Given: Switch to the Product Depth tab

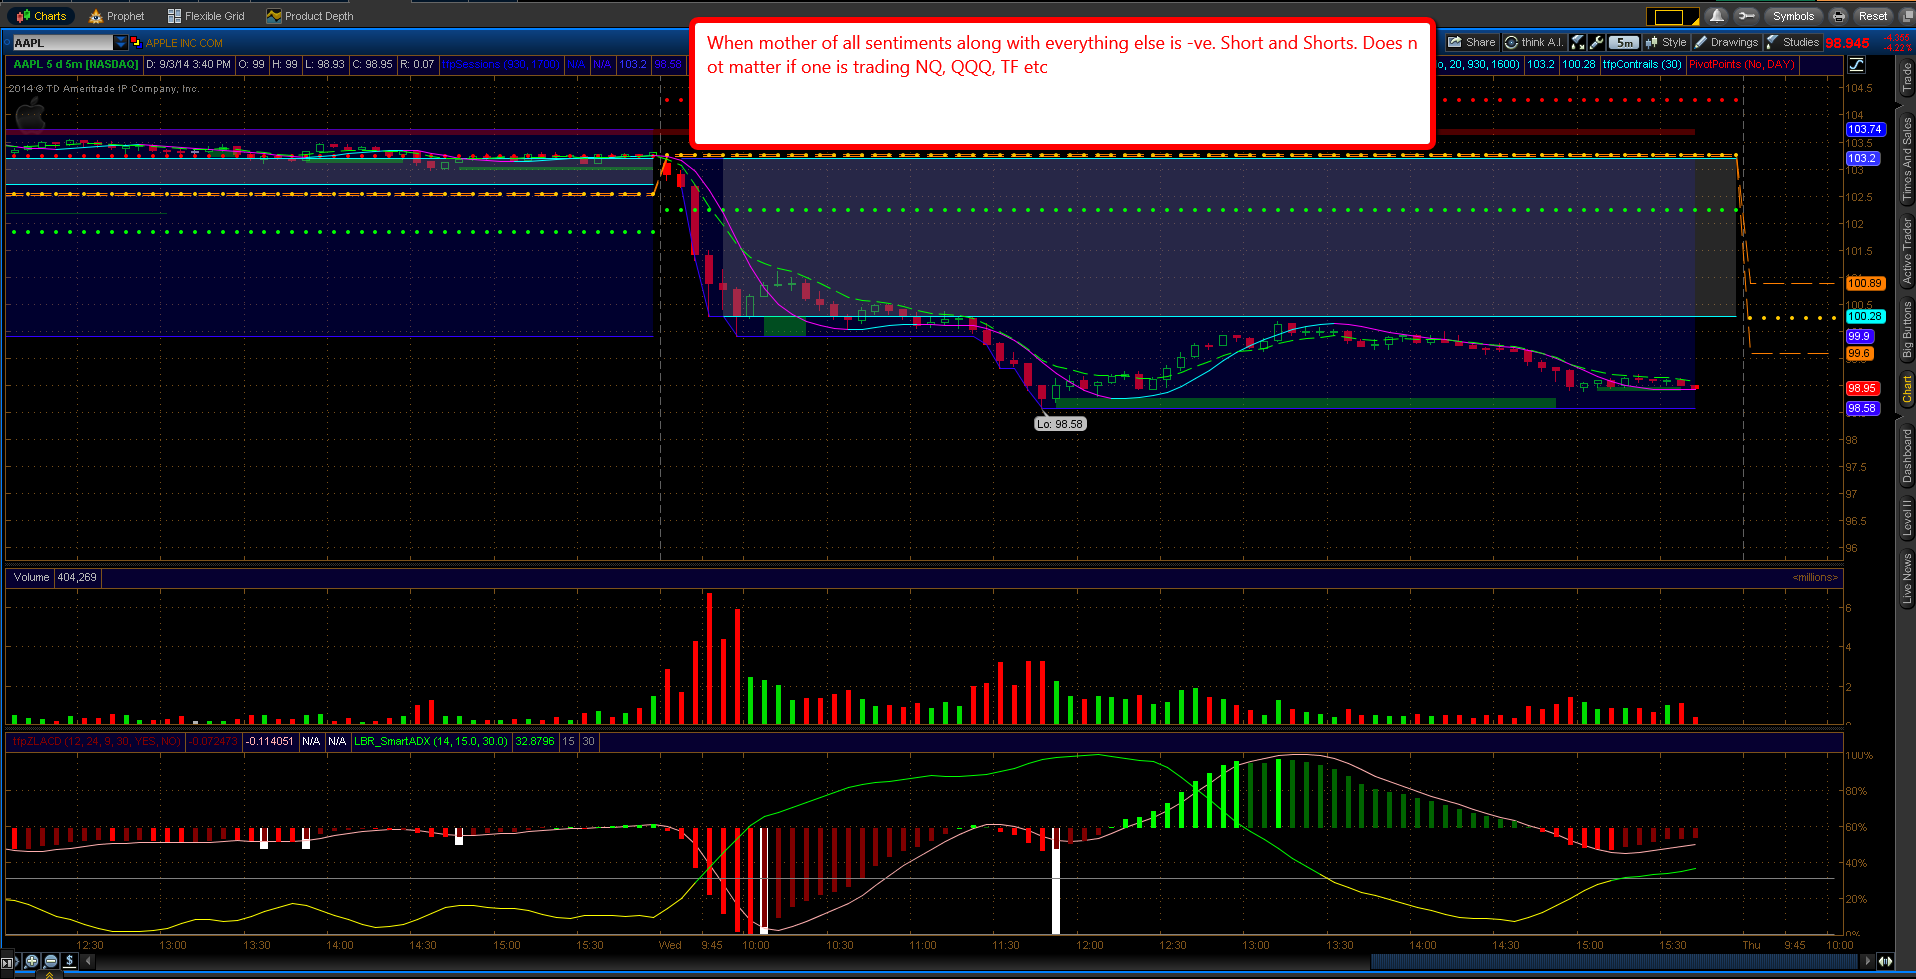Looking at the screenshot, I should tap(310, 16).
